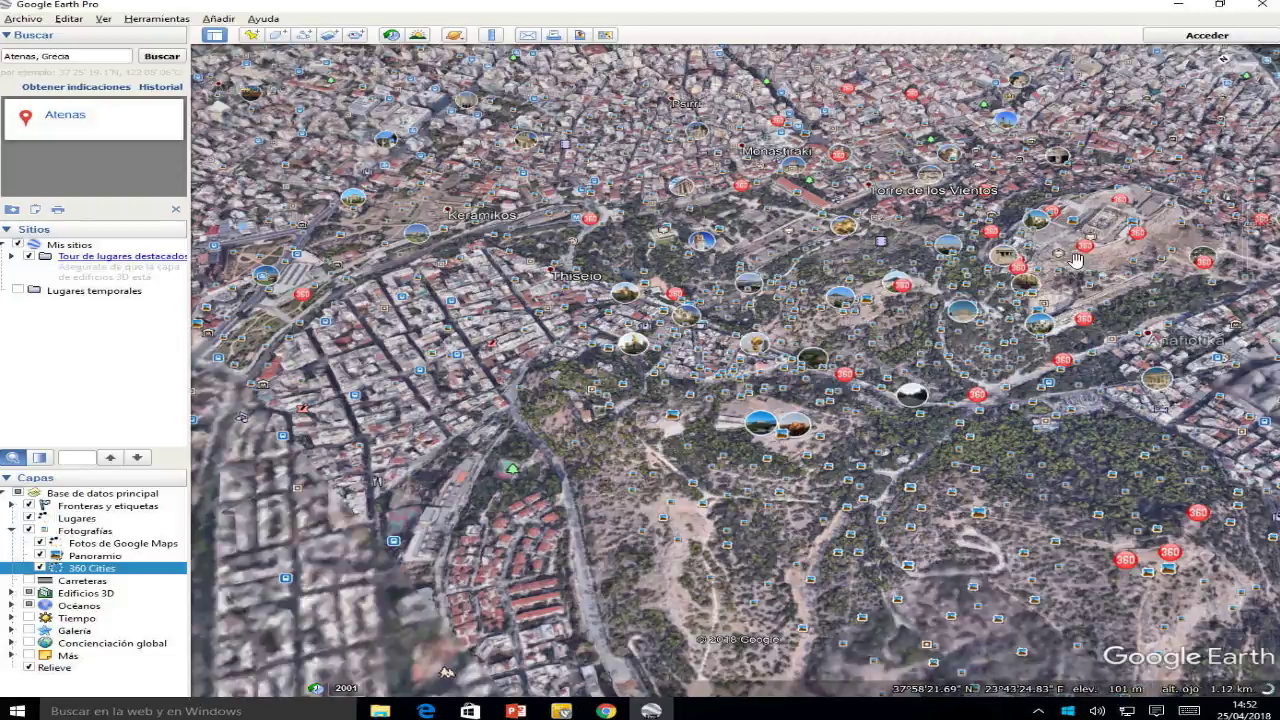Click the red Atenas placemark pin icon
Viewport: 1280px width, 720px height.
[x=25, y=118]
